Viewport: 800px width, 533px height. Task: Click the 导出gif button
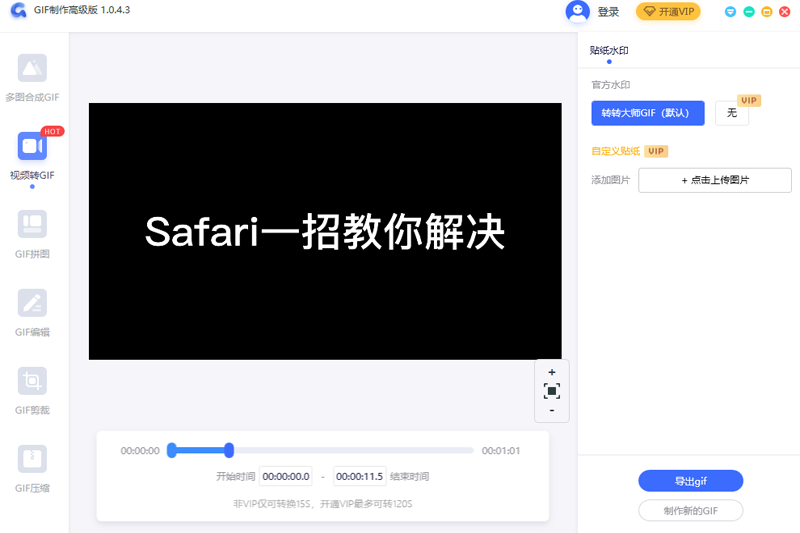pos(690,481)
